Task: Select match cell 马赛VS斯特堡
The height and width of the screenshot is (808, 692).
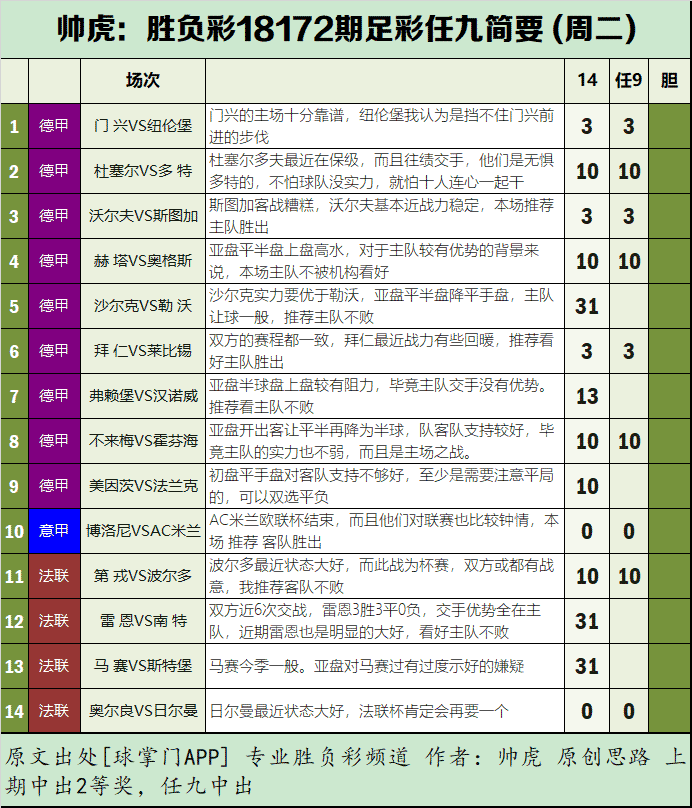Action: (x=143, y=666)
